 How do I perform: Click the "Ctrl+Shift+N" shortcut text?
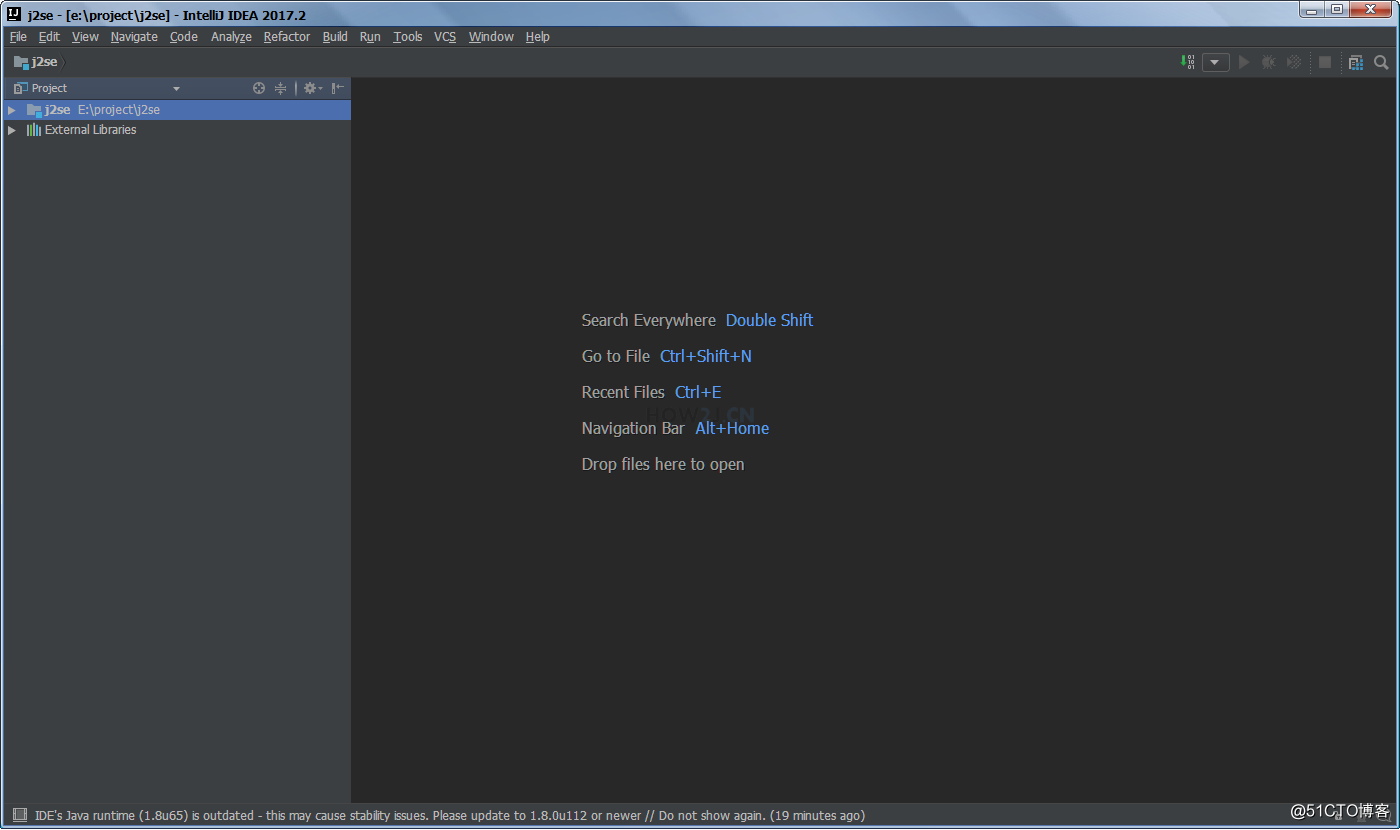tap(706, 356)
